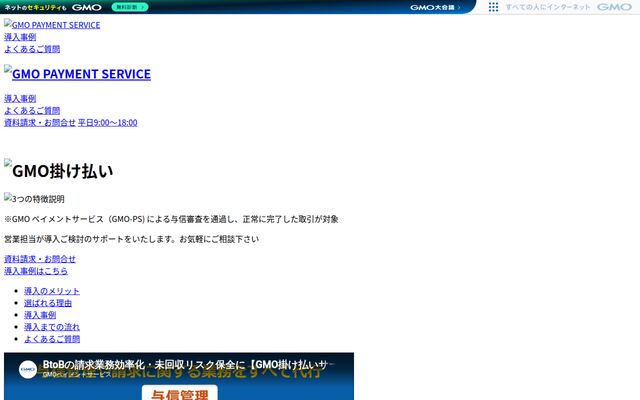Click 資料請求・お問合せ link under sales text

click(40, 259)
